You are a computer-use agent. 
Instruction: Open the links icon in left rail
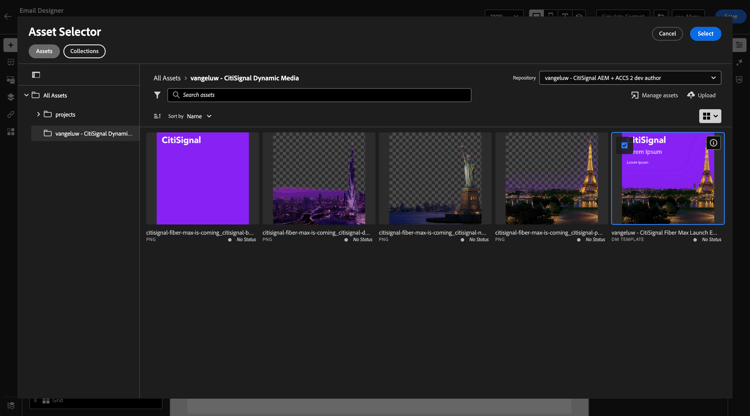point(11,114)
